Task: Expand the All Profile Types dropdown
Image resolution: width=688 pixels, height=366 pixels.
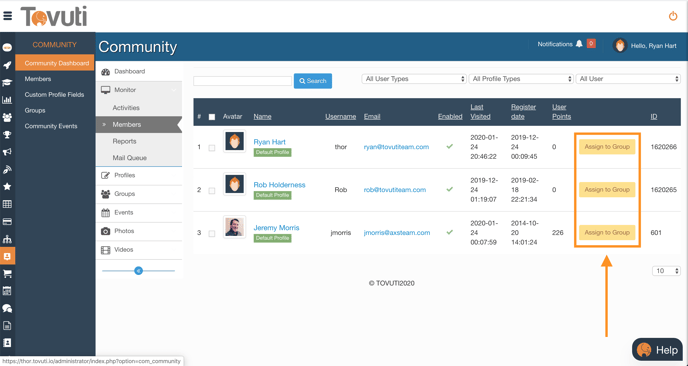Action: pos(521,79)
